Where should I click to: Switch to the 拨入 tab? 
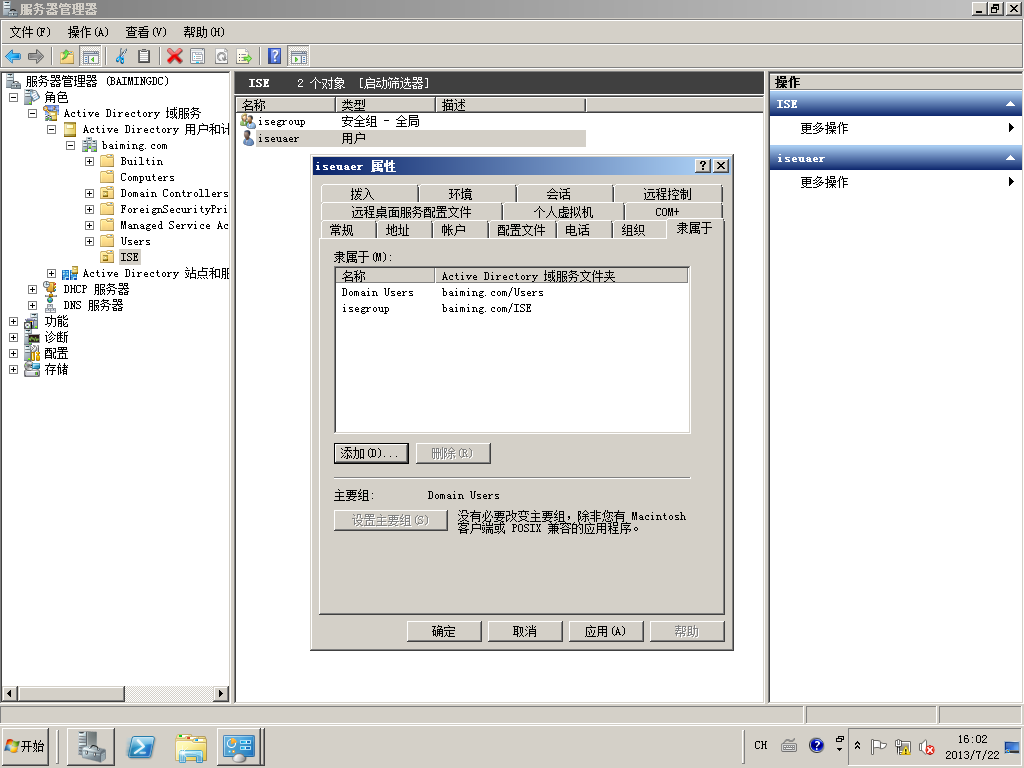(x=370, y=194)
